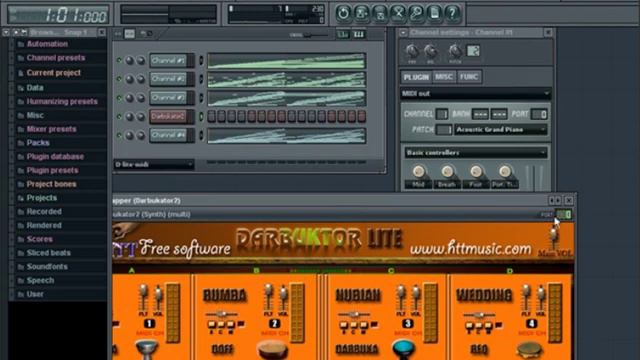Click the www.httmusic.com link

470,248
